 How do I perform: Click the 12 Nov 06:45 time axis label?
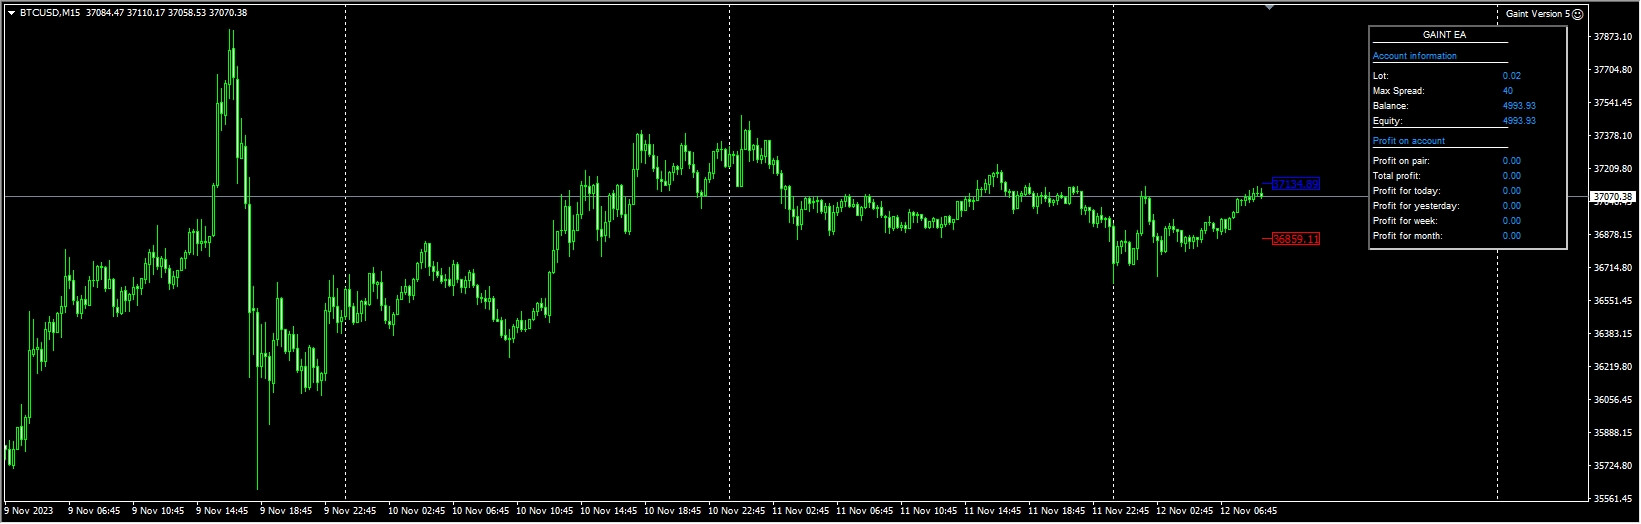click(1249, 511)
